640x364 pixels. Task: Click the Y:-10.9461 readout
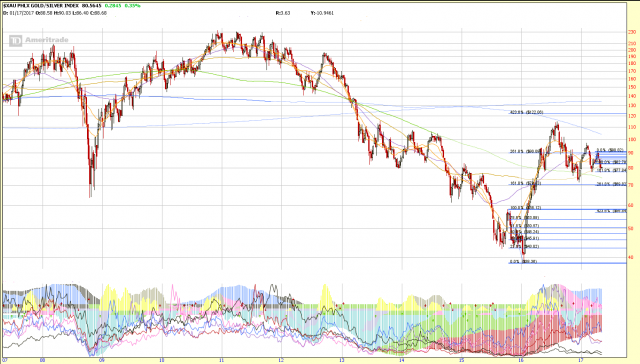[322, 13]
